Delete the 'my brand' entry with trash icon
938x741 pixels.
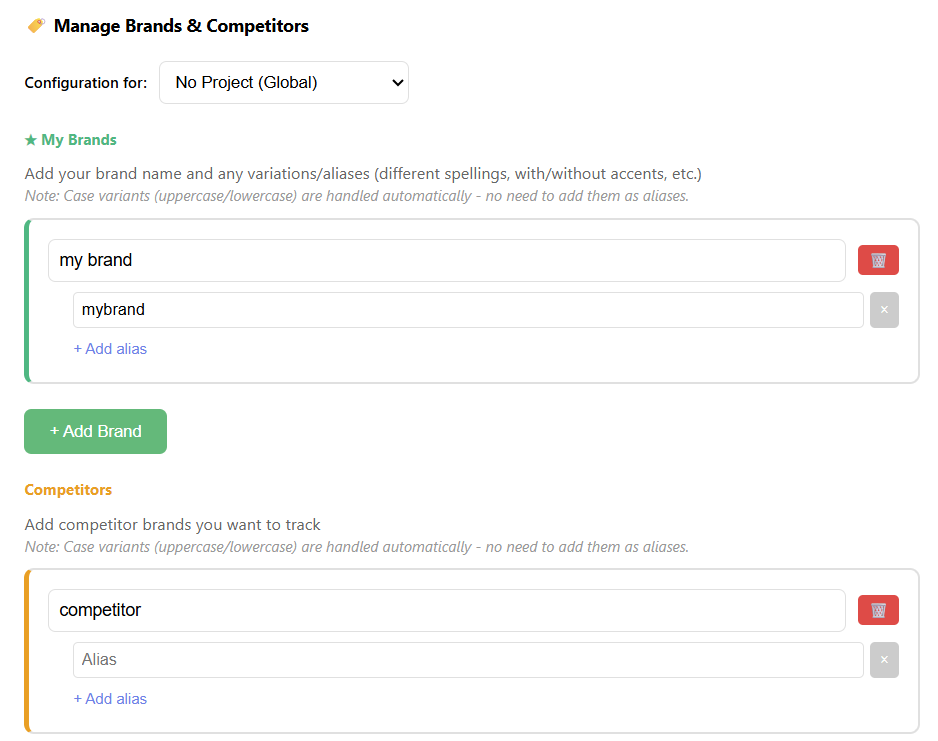878,260
